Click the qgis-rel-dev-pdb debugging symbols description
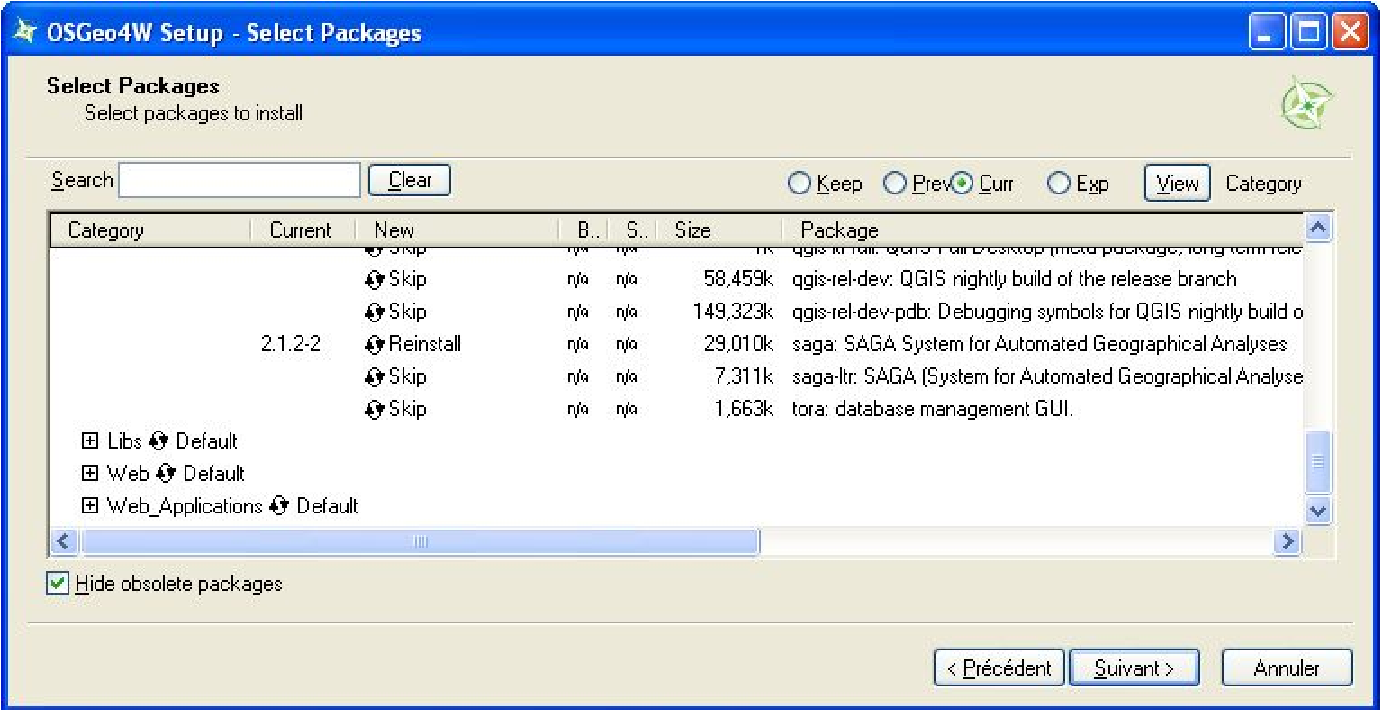 click(x=1047, y=312)
